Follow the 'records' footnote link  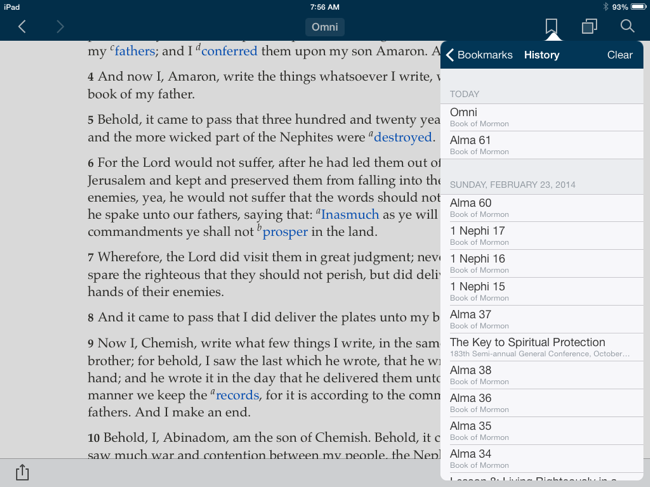(237, 395)
